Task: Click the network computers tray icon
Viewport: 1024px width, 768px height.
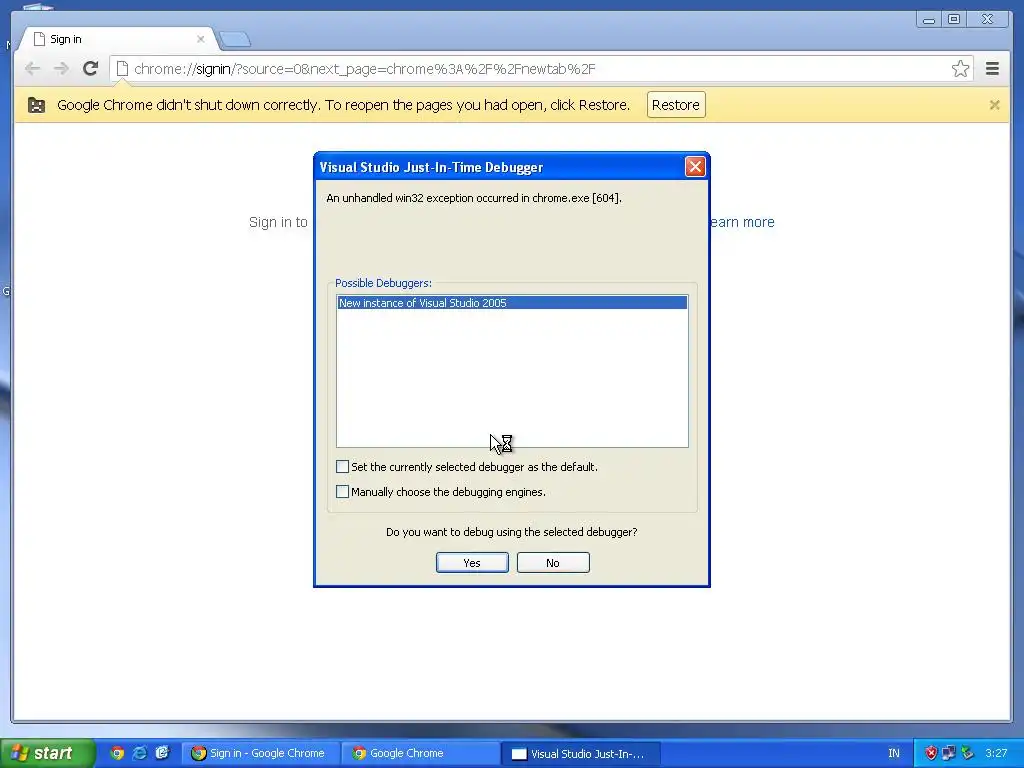Action: pyautogui.click(x=949, y=753)
